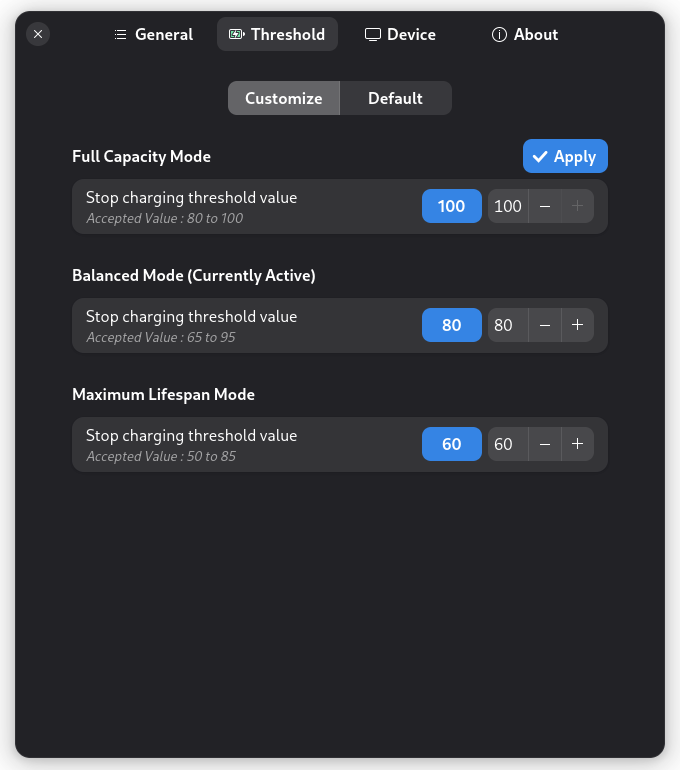The image size is (680, 770).
Task: Select the Threshold tab
Action: (277, 34)
